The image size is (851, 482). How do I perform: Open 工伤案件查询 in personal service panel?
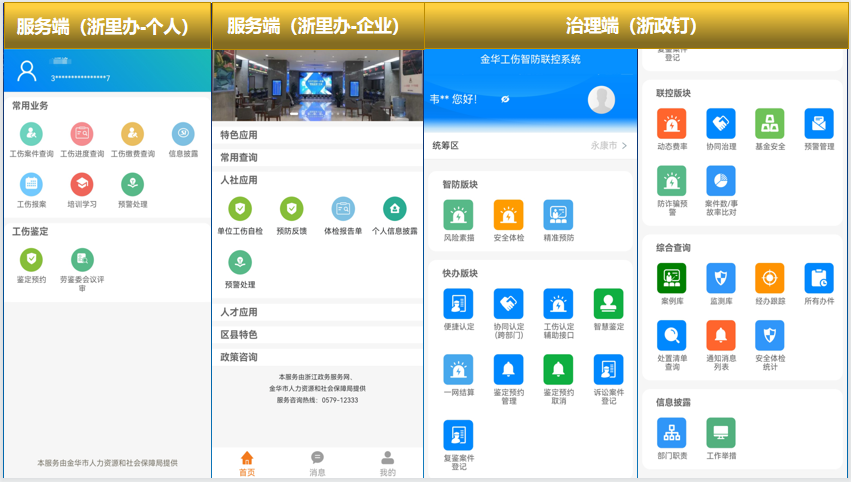[31, 134]
